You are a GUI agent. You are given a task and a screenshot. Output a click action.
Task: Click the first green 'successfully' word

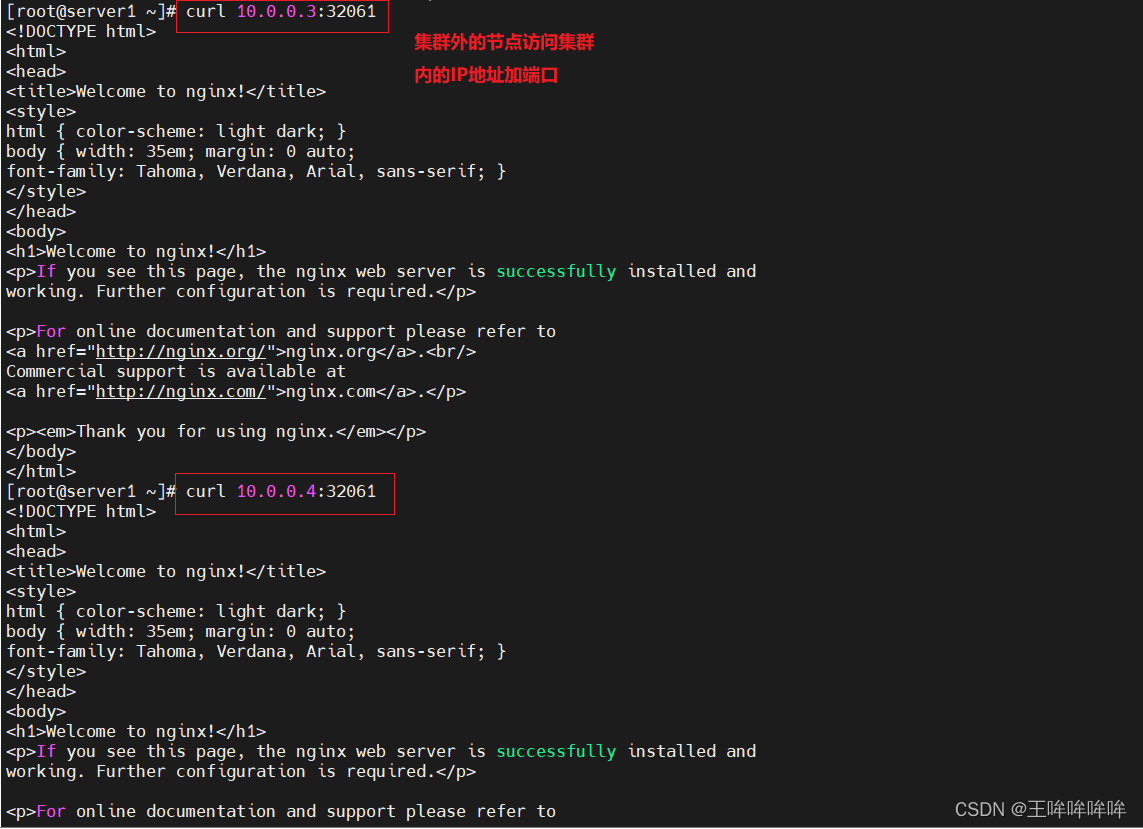[556, 271]
